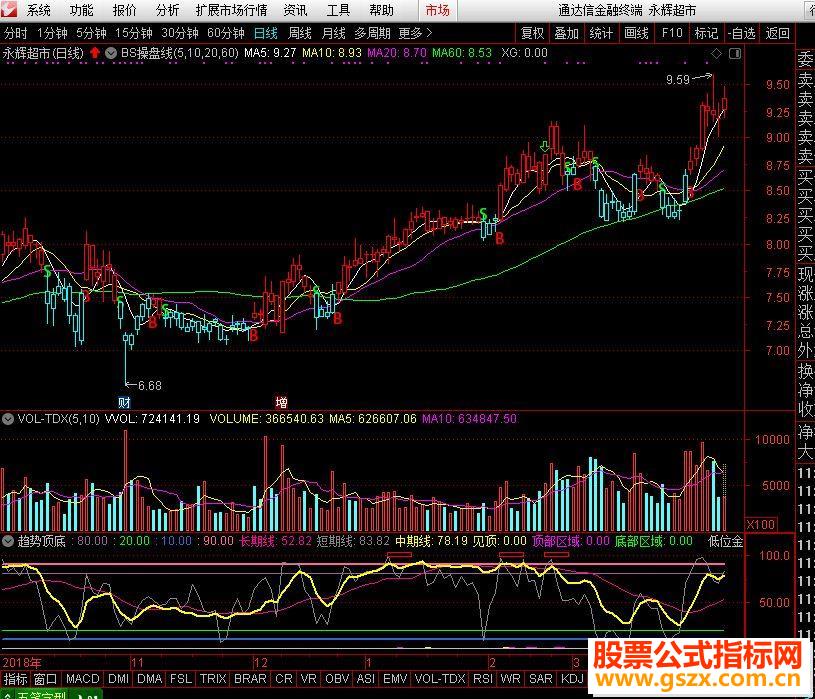
Task: Select the 周线 weekly period
Action: [x=299, y=33]
